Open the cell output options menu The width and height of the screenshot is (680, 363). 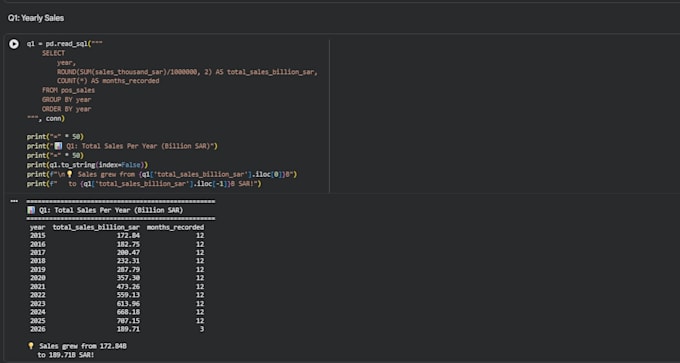pos(14,201)
